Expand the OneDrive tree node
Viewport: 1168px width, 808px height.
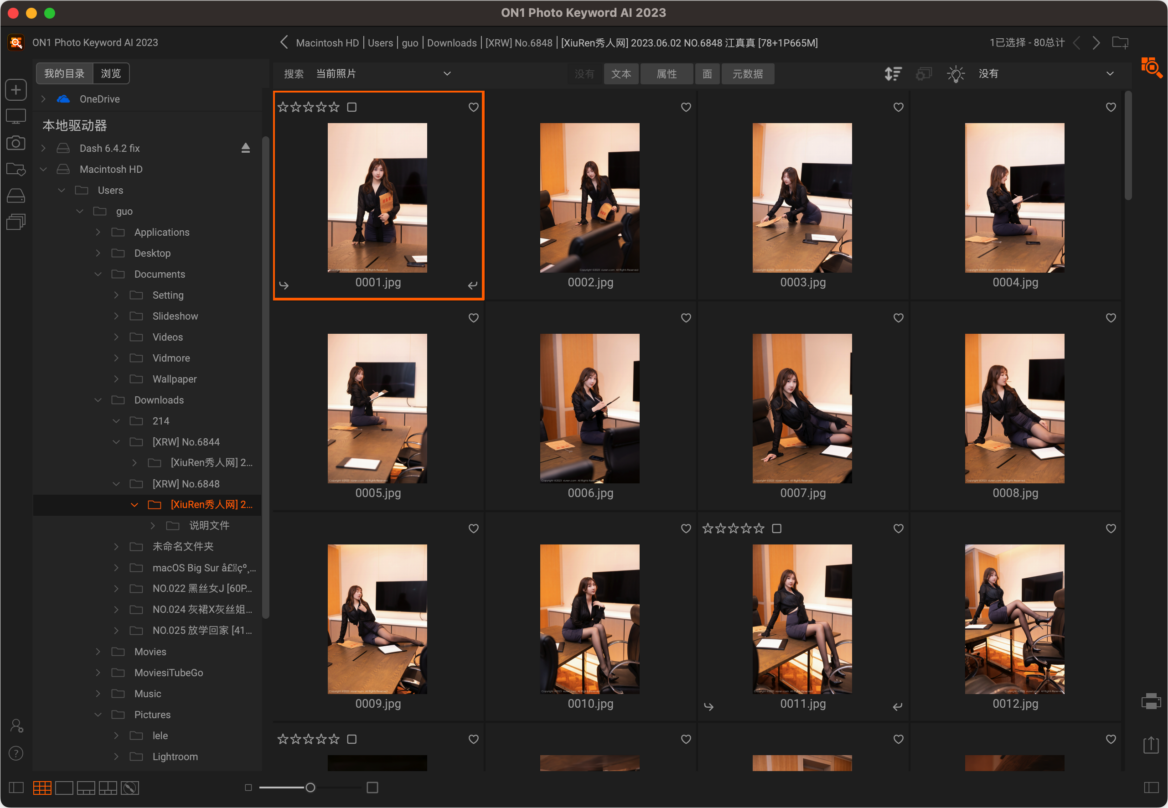(43, 99)
